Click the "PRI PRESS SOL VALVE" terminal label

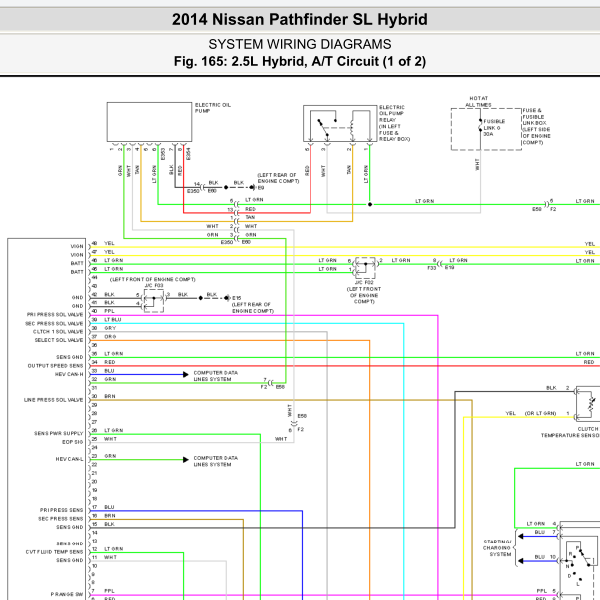click(x=55, y=315)
